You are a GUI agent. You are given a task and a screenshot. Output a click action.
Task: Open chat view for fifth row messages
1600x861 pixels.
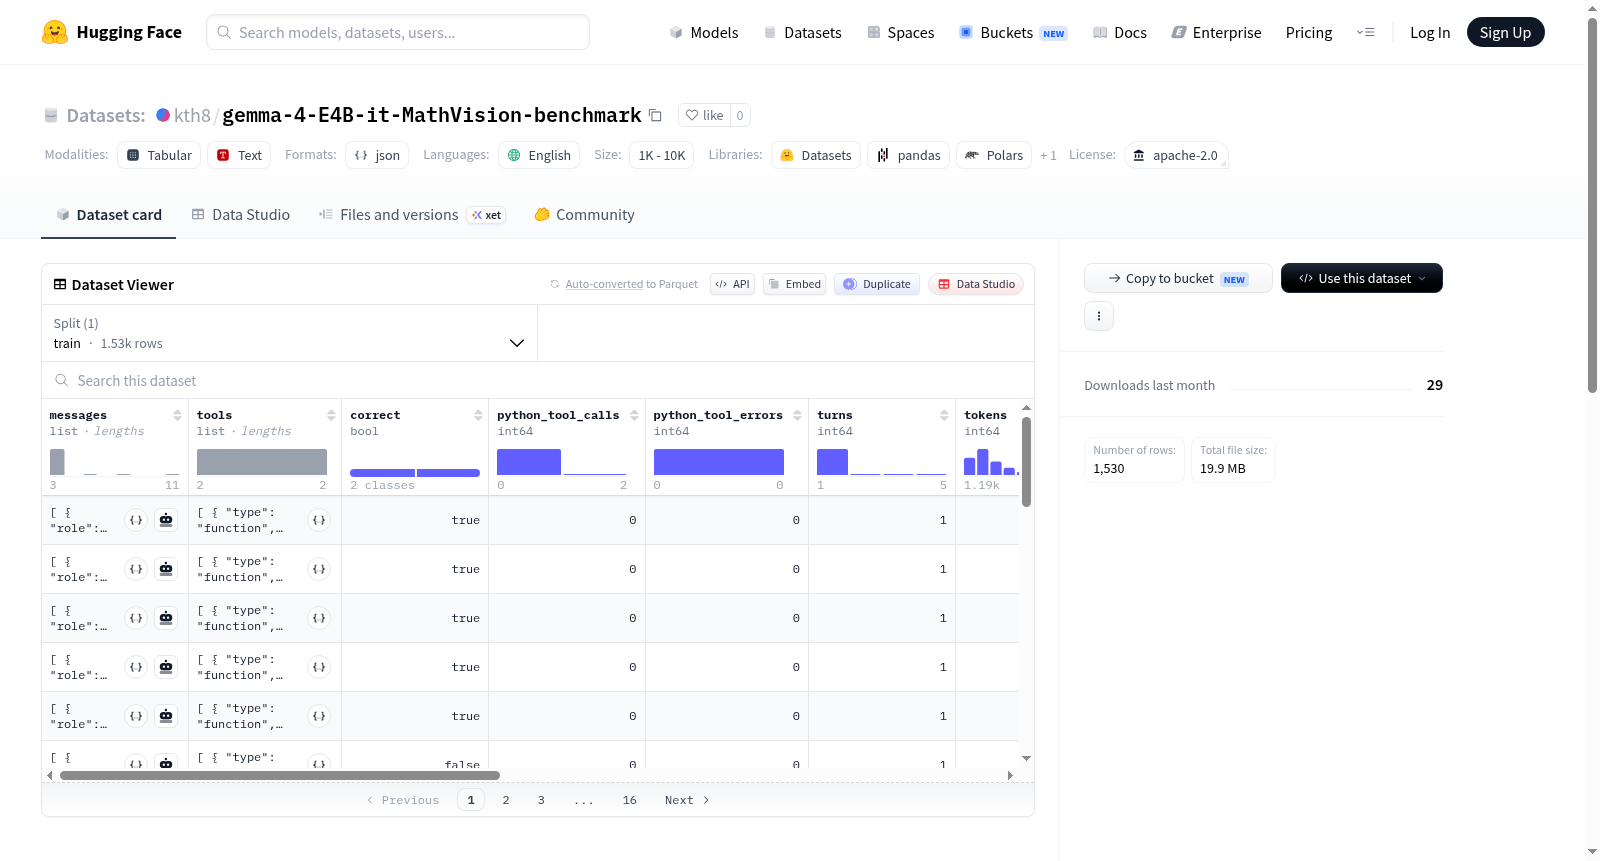[x=166, y=716]
